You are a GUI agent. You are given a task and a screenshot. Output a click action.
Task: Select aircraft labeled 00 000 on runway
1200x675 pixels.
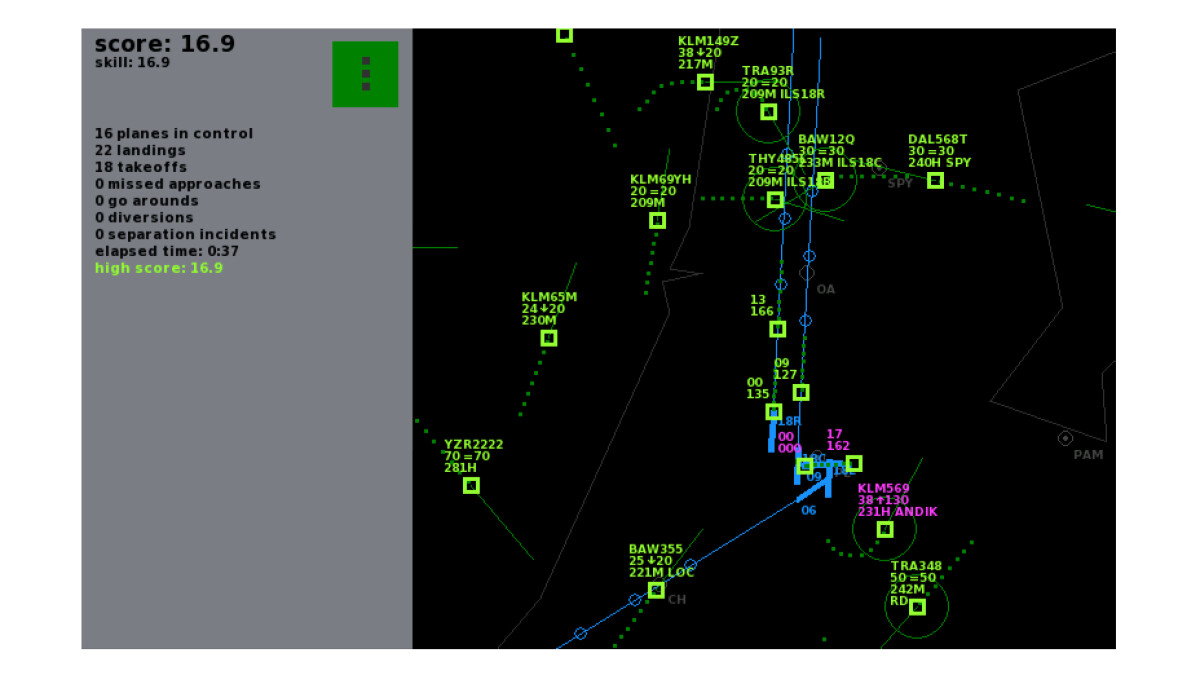[x=804, y=466]
